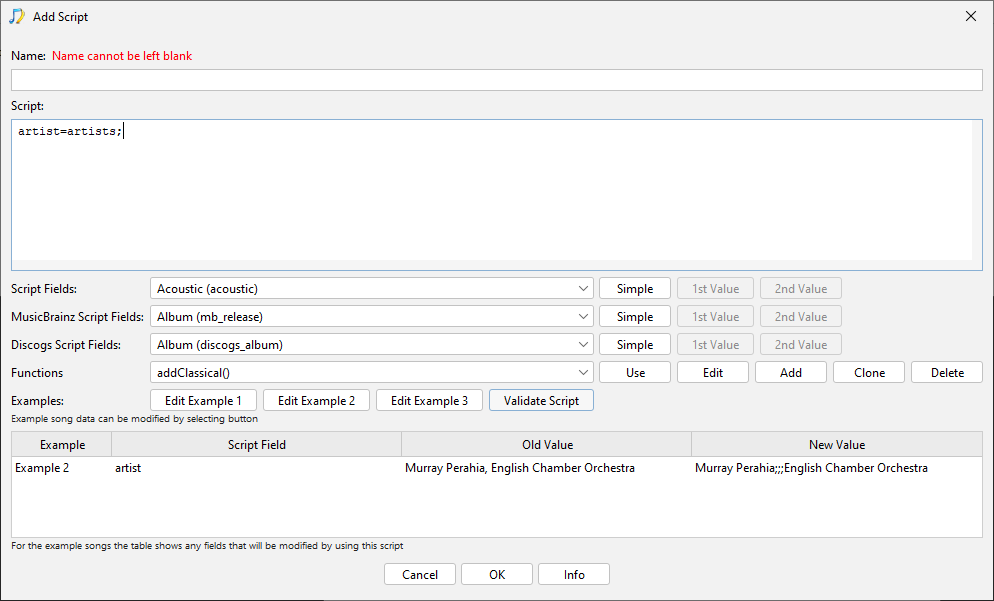The image size is (994, 601).
Task: Open Edit Example 2
Action: click(316, 400)
